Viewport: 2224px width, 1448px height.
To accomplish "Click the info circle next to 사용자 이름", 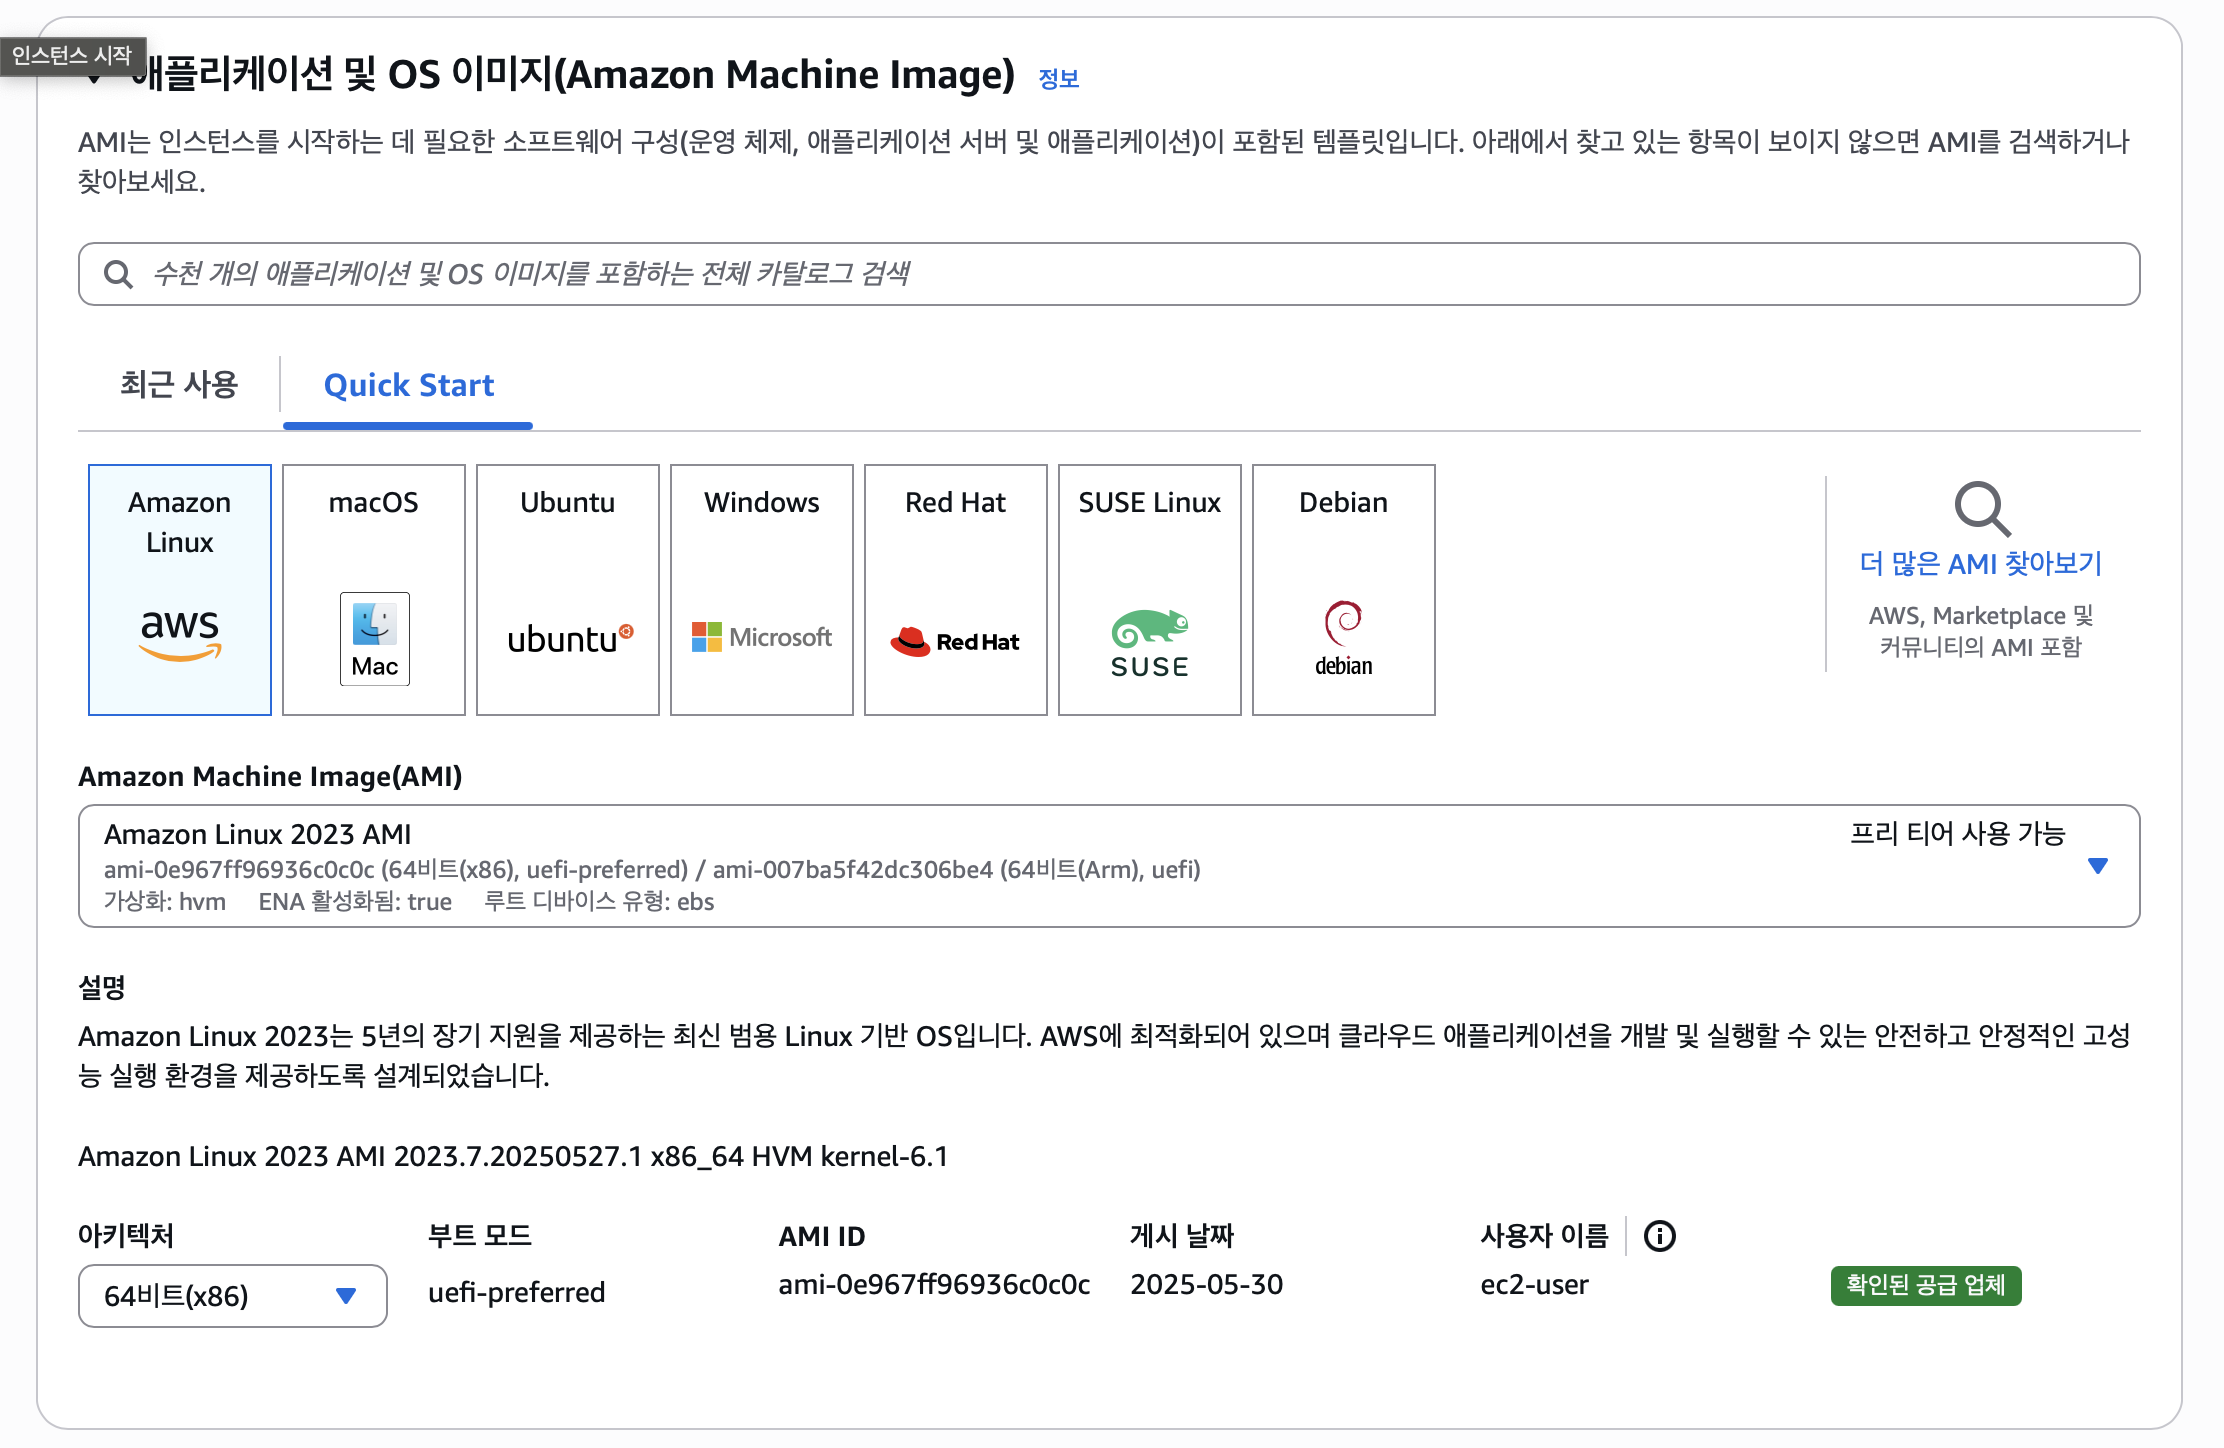I will (x=1660, y=1236).
